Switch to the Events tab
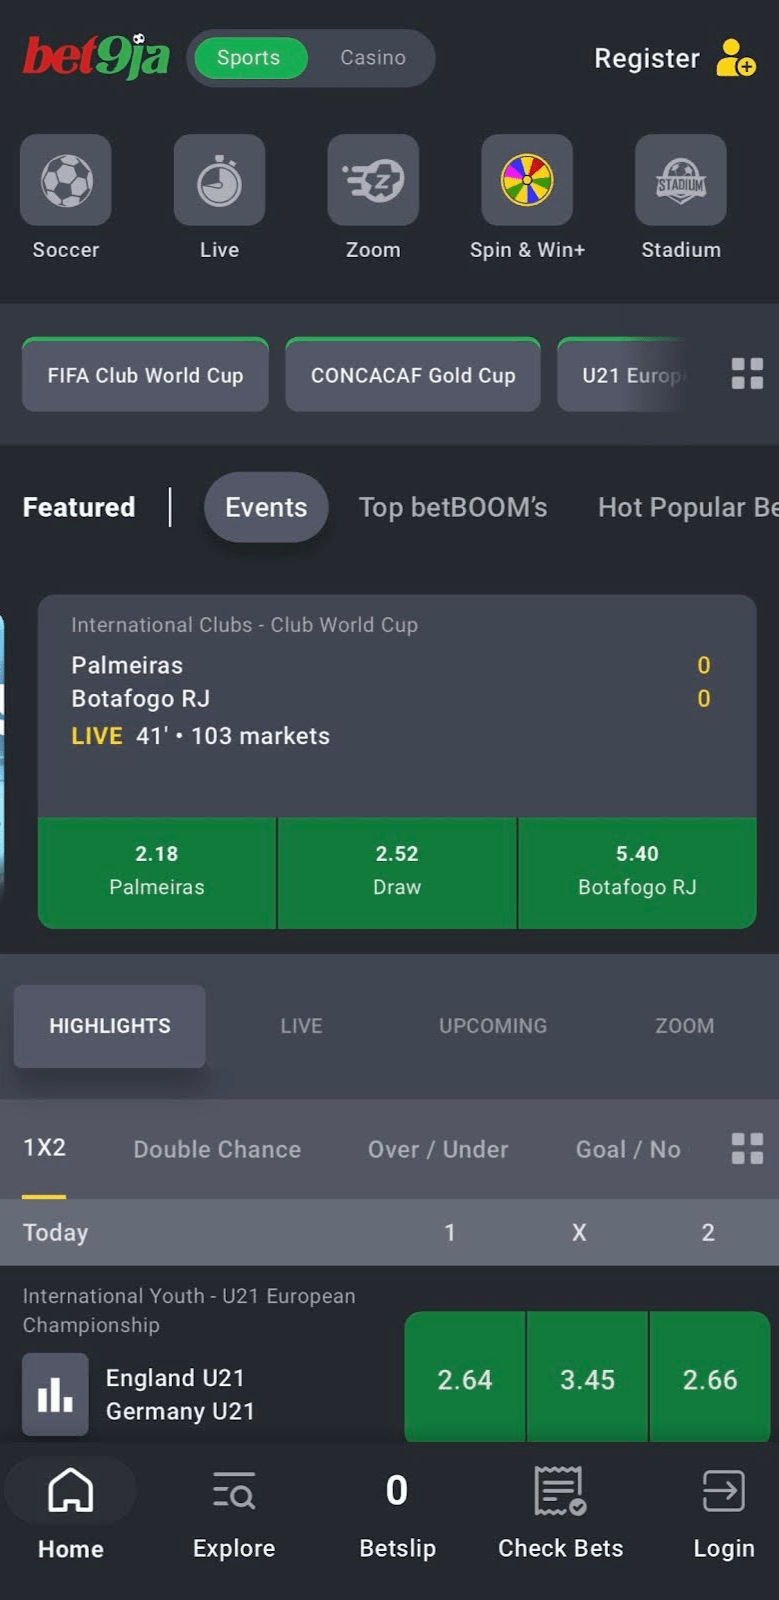 [265, 507]
